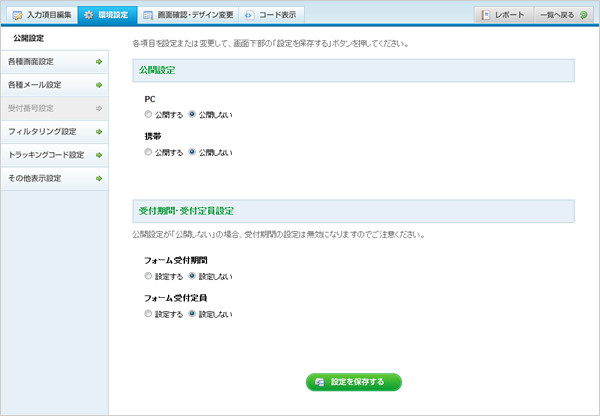
Task: Select 設定しない for フォーム受付定員
Action: coord(192,314)
